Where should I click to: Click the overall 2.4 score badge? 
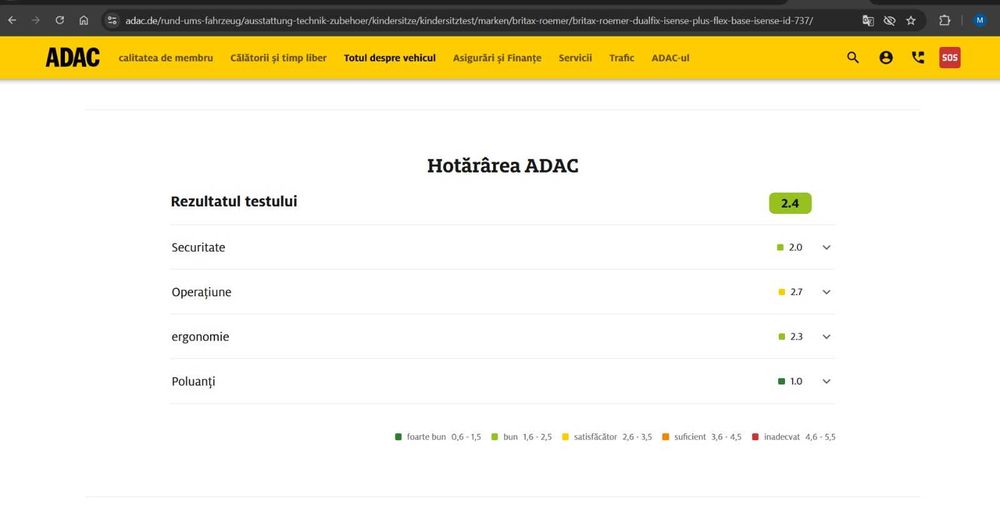click(x=790, y=203)
